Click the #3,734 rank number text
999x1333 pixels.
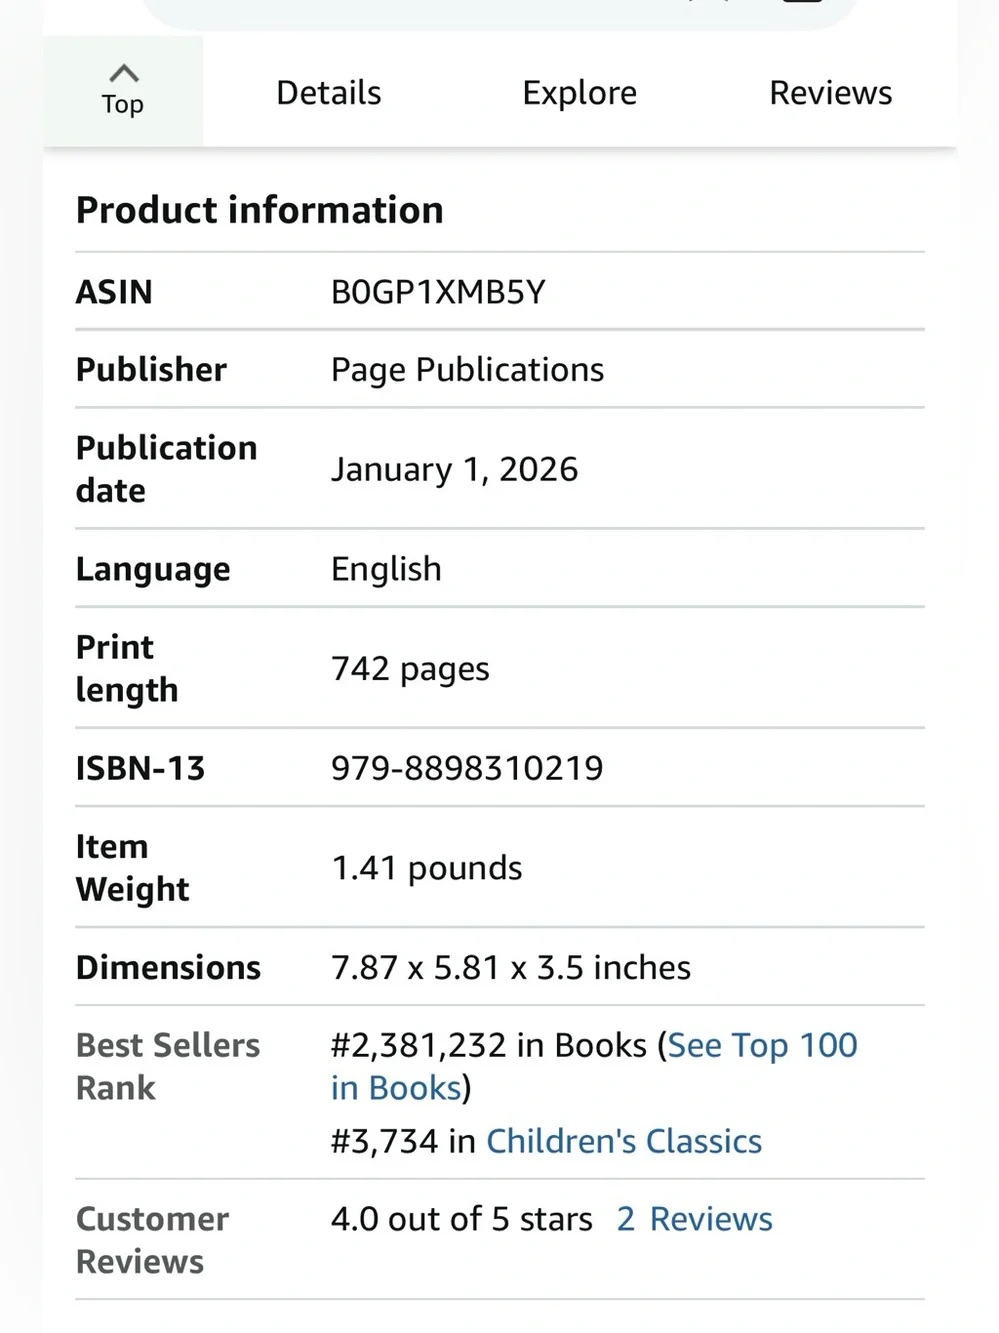point(385,1141)
